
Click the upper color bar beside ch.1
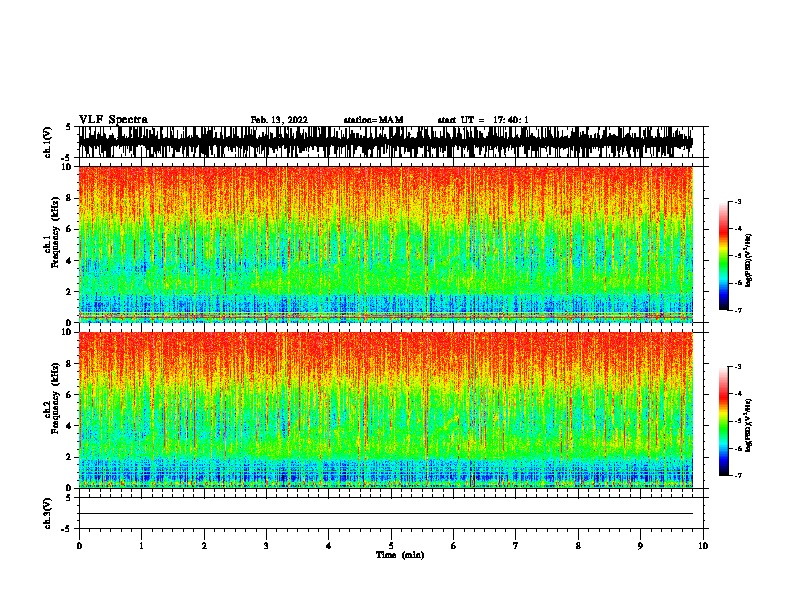(724, 256)
